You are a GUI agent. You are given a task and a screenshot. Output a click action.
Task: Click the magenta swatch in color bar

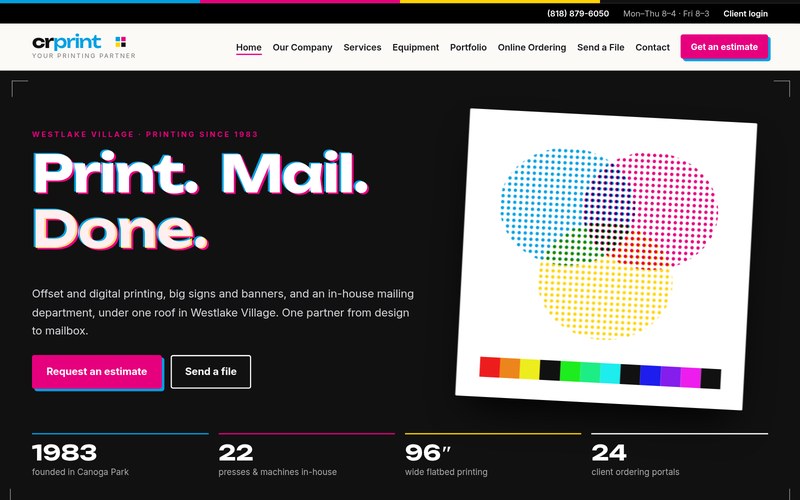(690, 378)
